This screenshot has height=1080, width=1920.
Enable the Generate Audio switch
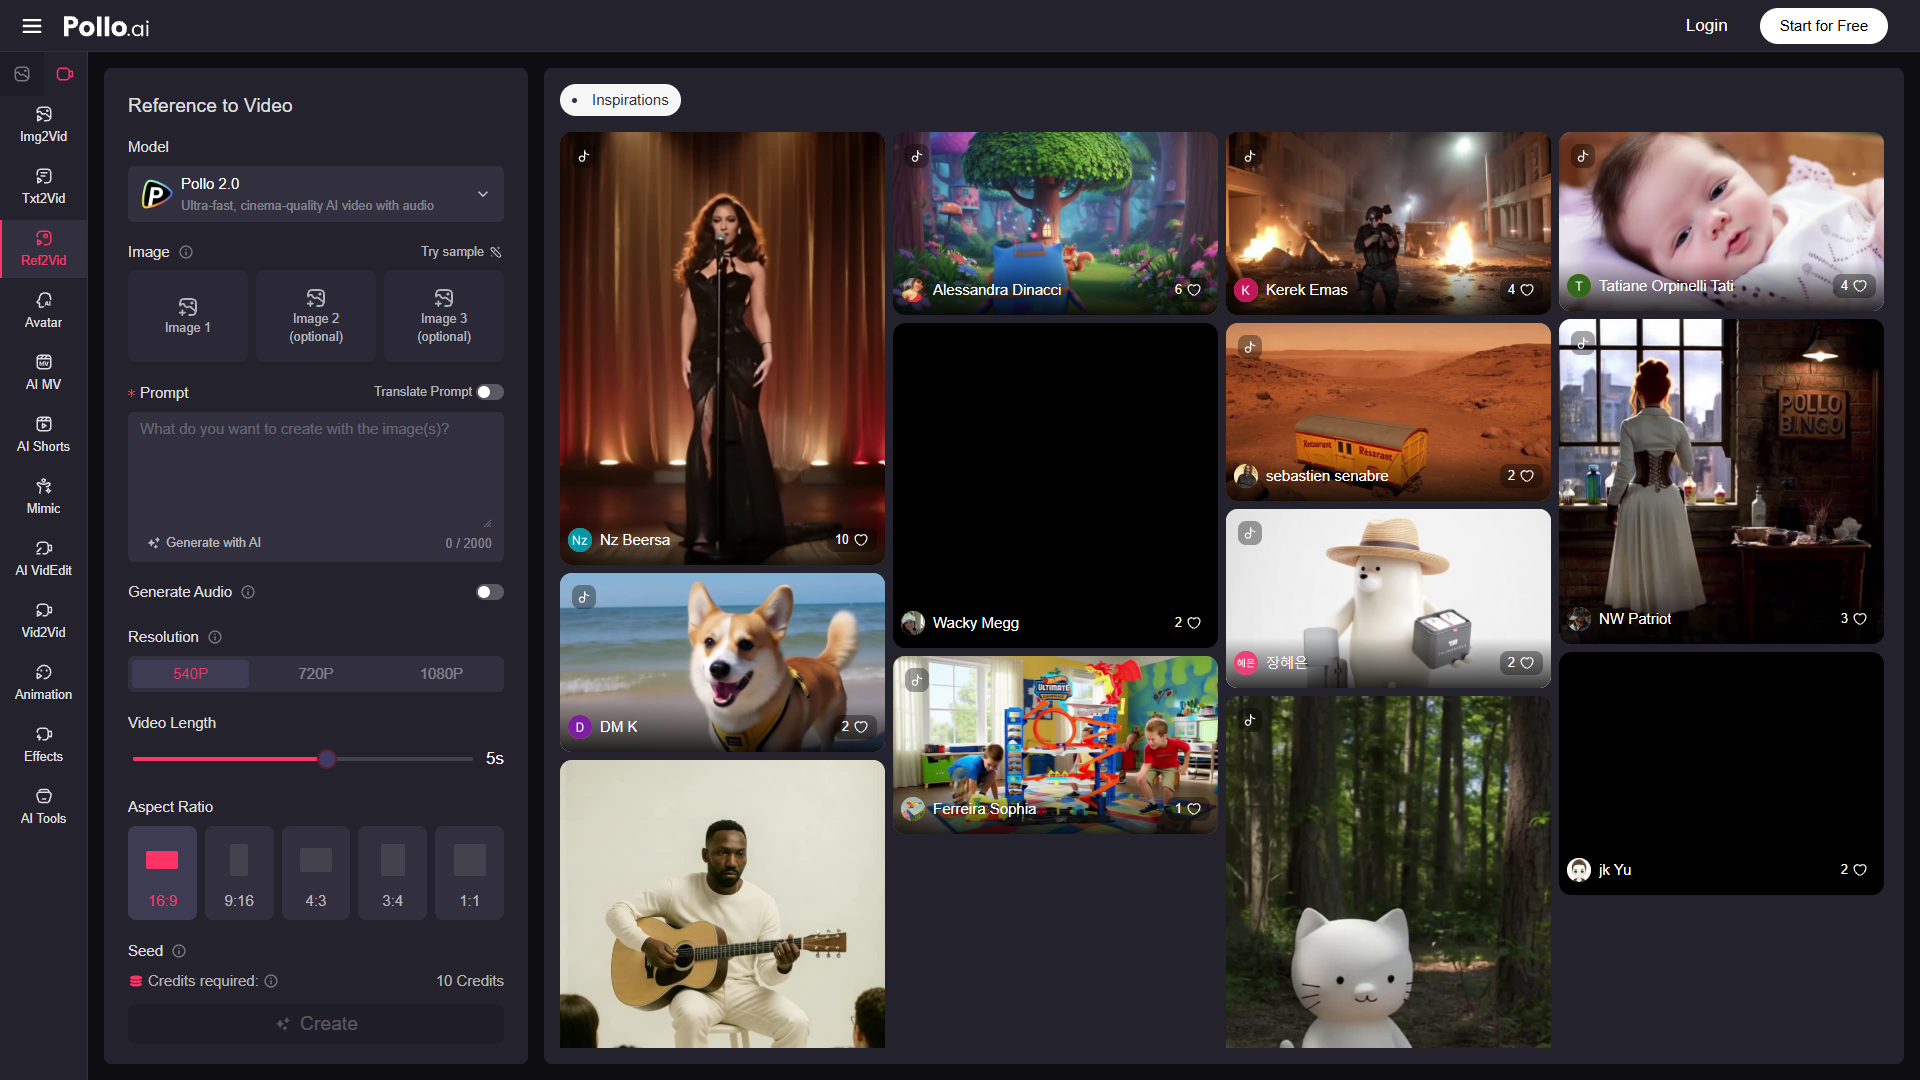[x=490, y=592]
